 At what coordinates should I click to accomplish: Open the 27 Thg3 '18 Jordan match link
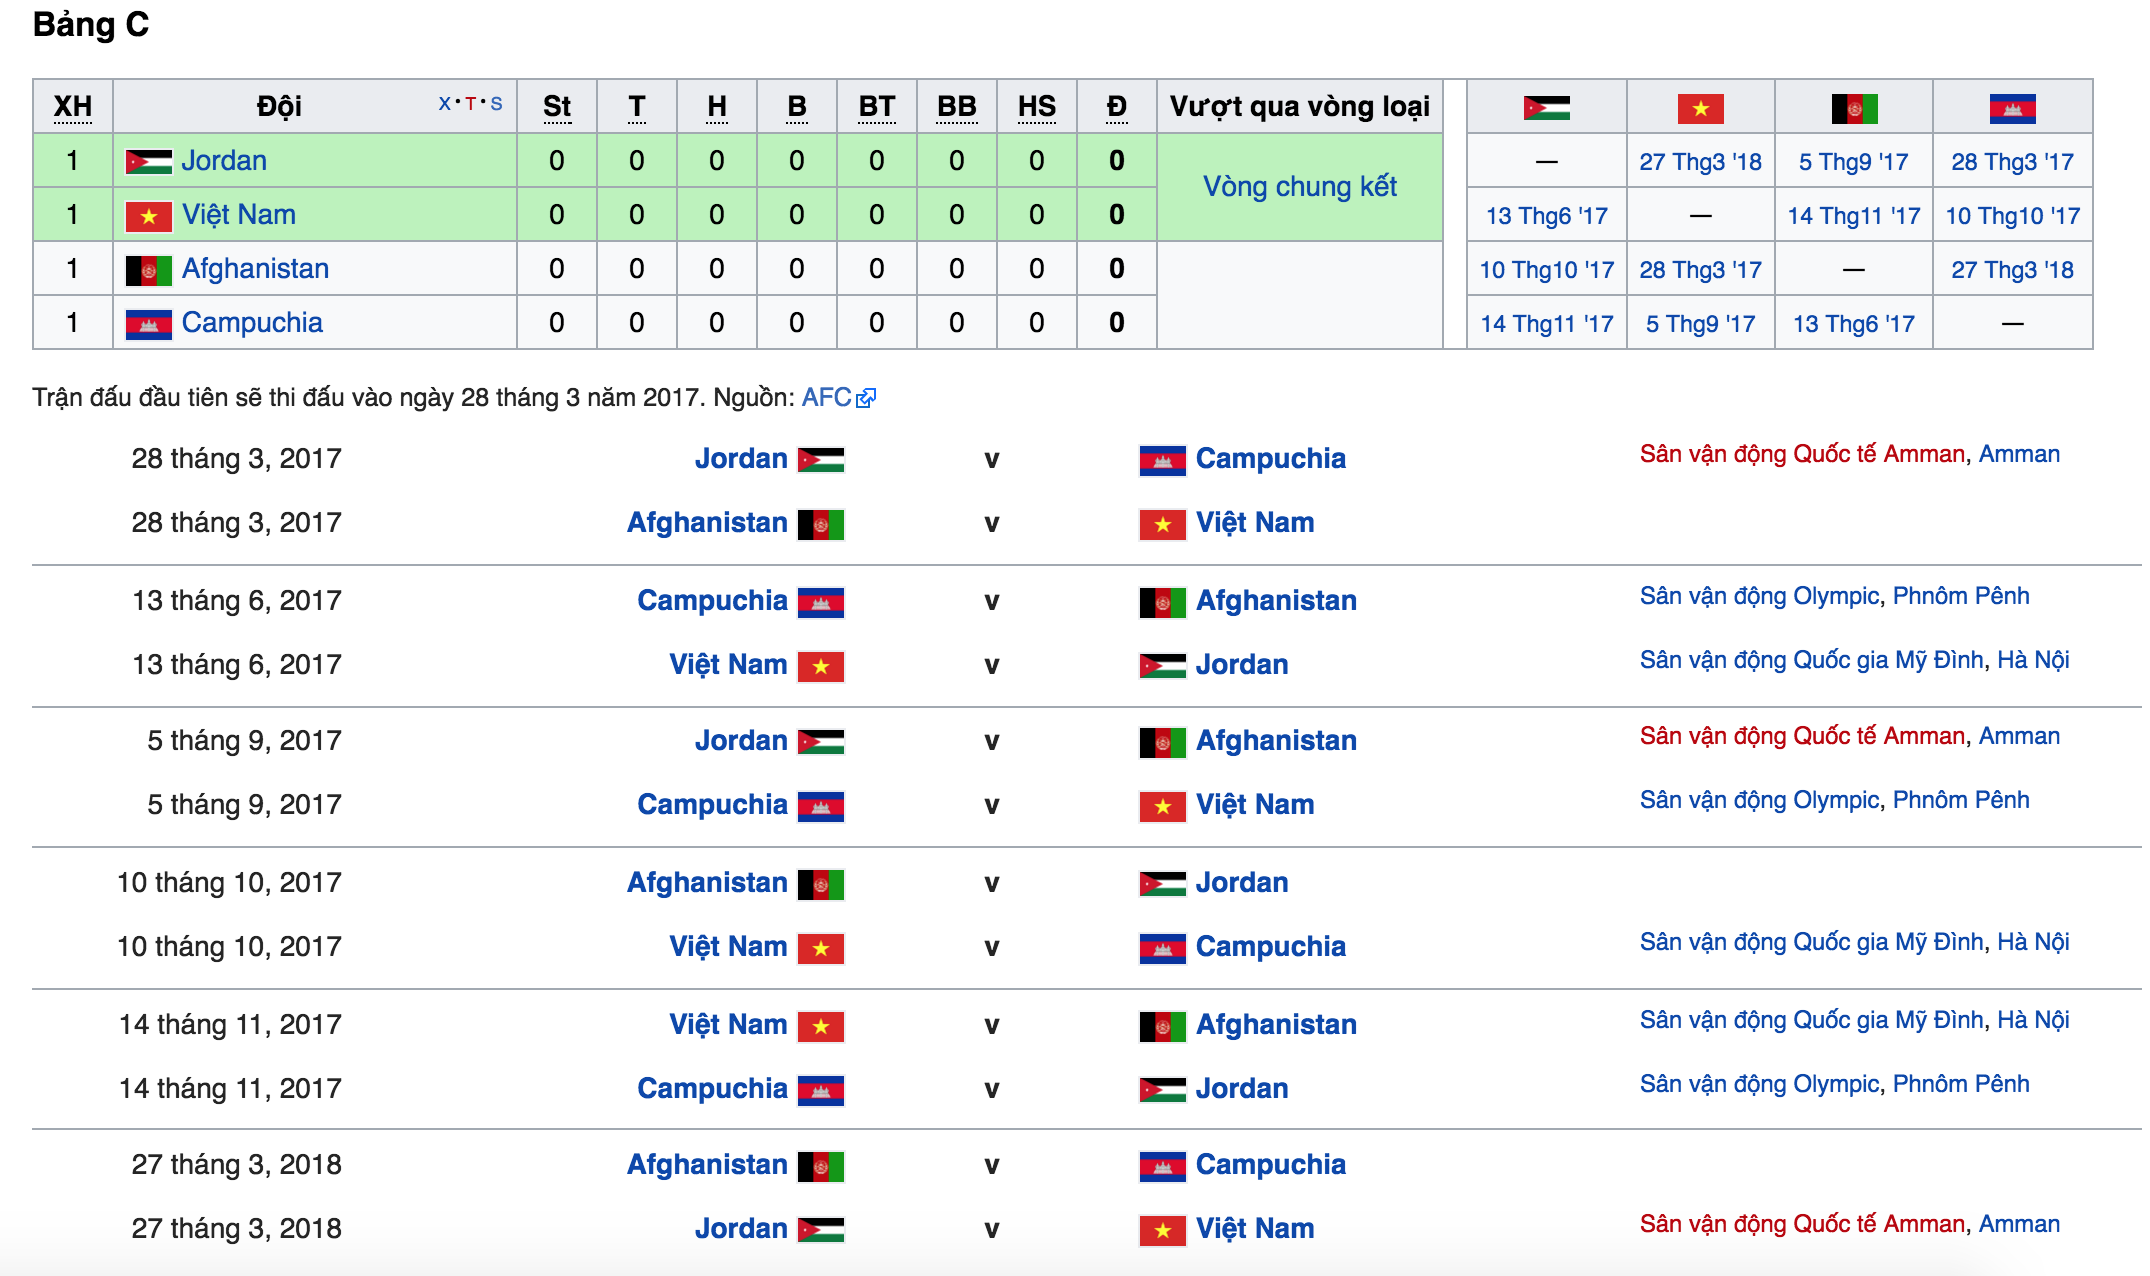(1700, 162)
